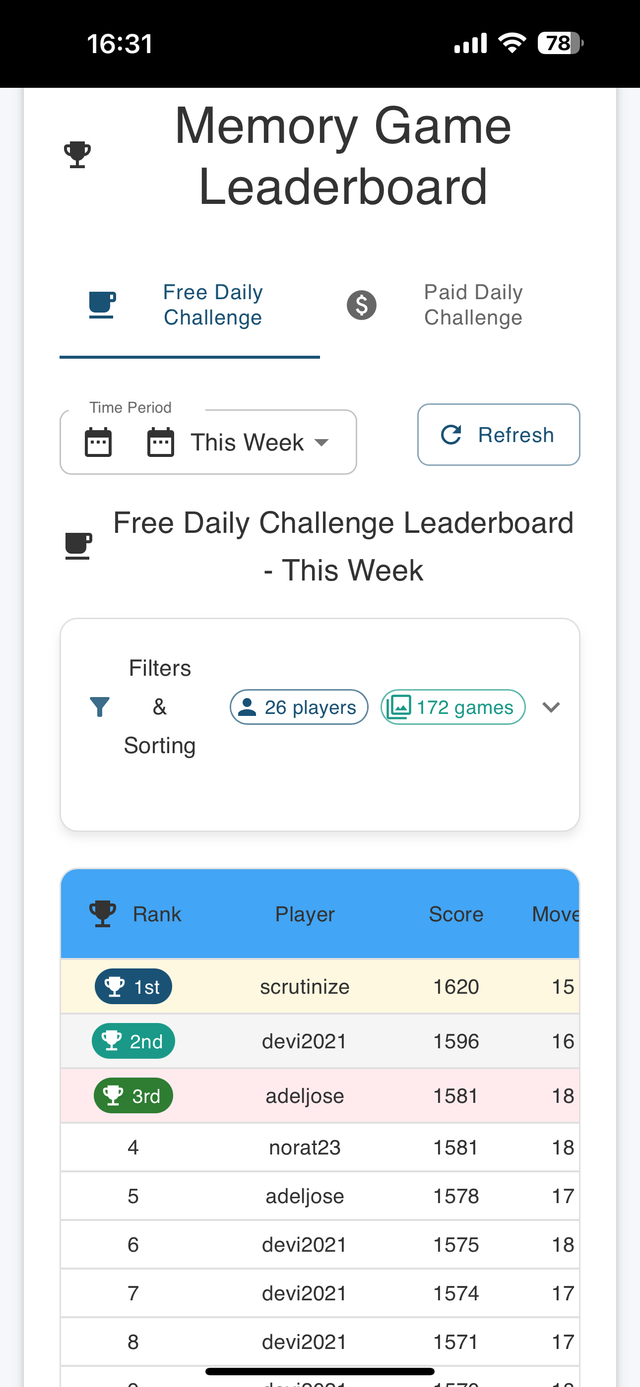The width and height of the screenshot is (640, 1387).
Task: Switch to the Paid Daily Challenge tab
Action: coord(450,305)
